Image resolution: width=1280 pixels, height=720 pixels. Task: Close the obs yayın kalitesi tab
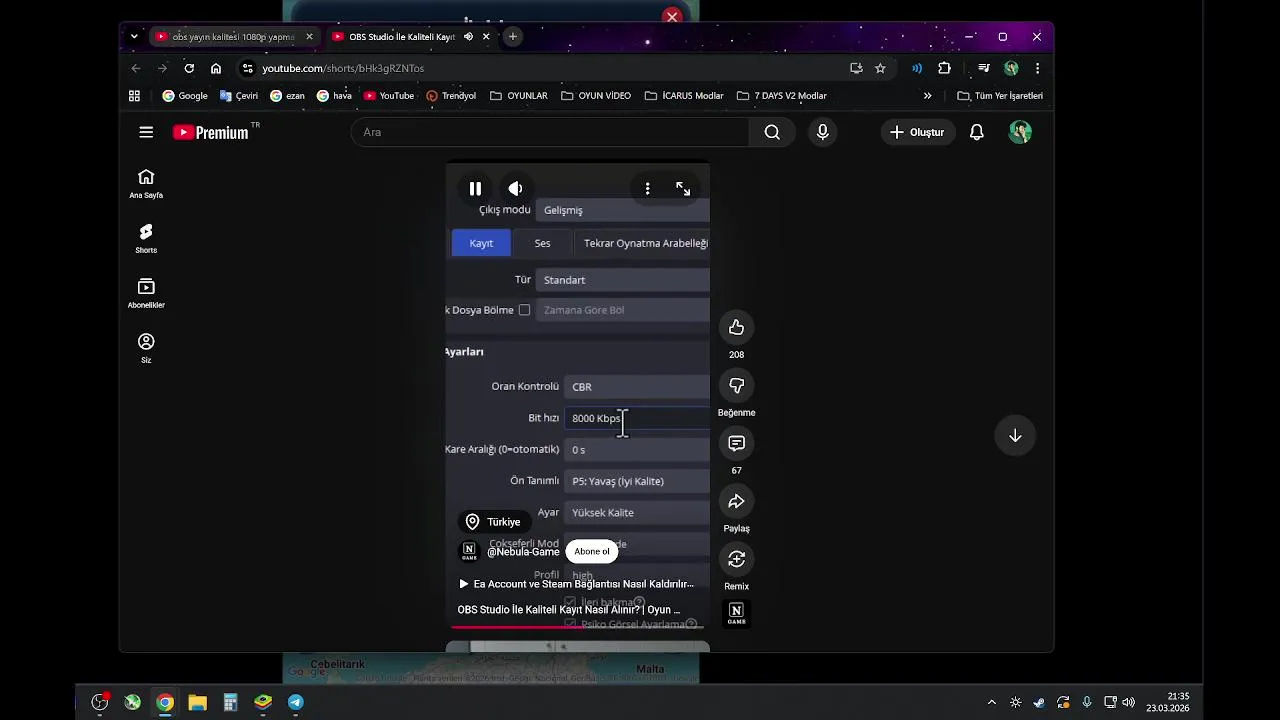(309, 37)
